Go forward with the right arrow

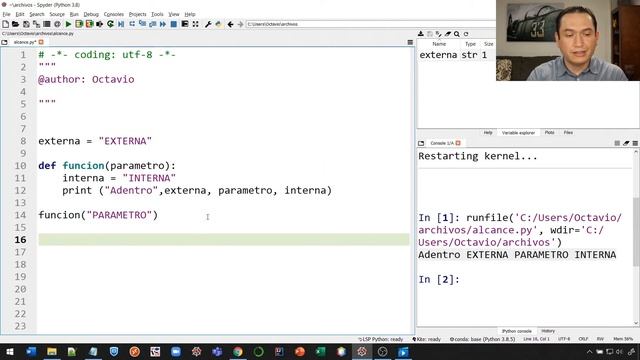(x=240, y=24)
